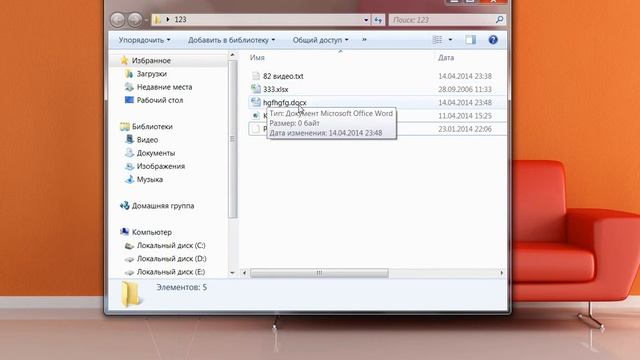Open the Документы library
This screenshot has height=360, width=640.
156,153
